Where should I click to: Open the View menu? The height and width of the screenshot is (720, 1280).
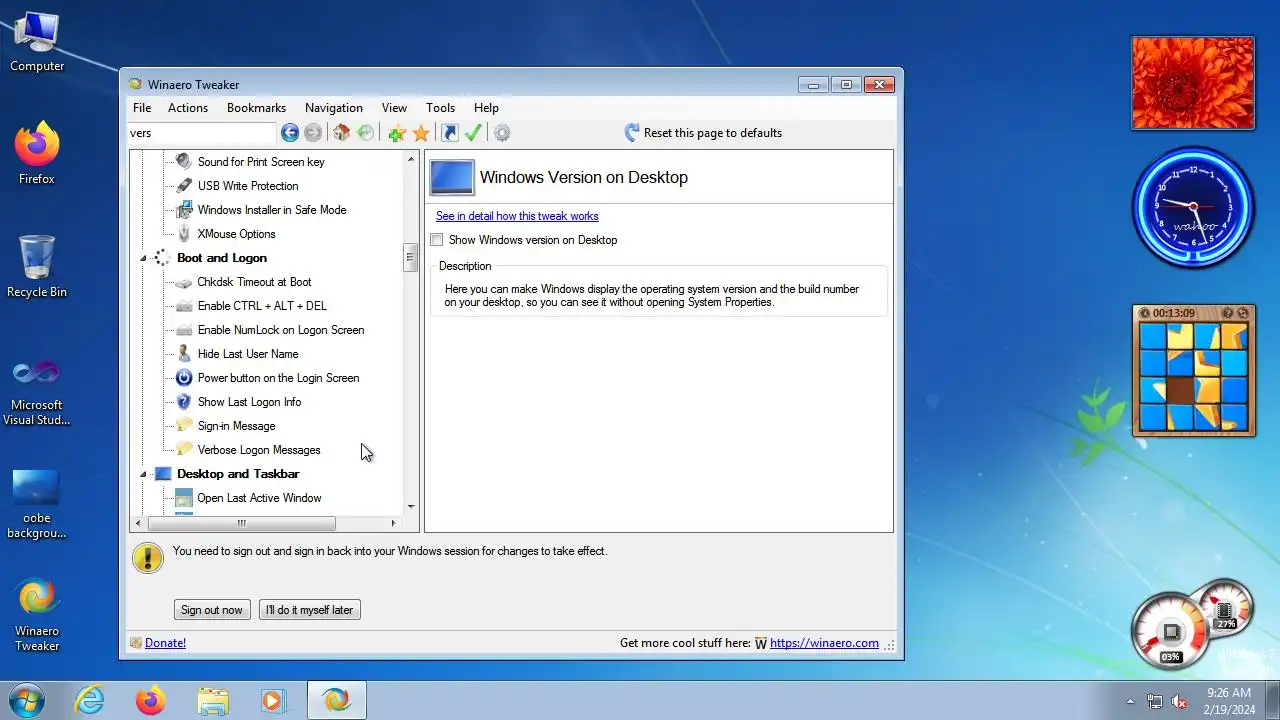click(x=394, y=108)
